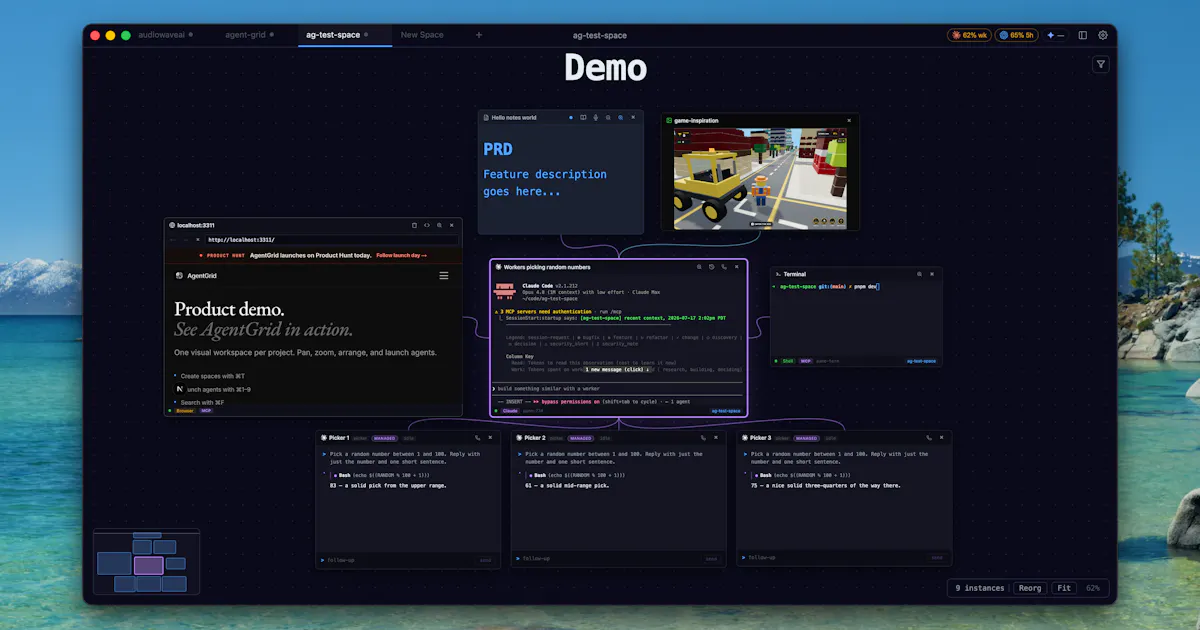This screenshot has width=1200, height=630.
Task: Open AgentGrid hamburger menu in browser panel
Action: click(444, 275)
